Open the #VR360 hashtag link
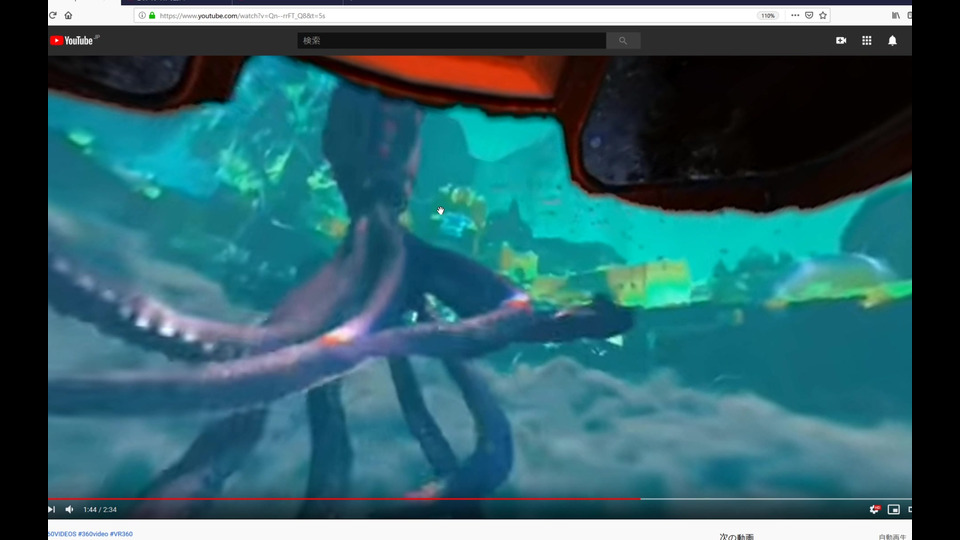 point(121,534)
